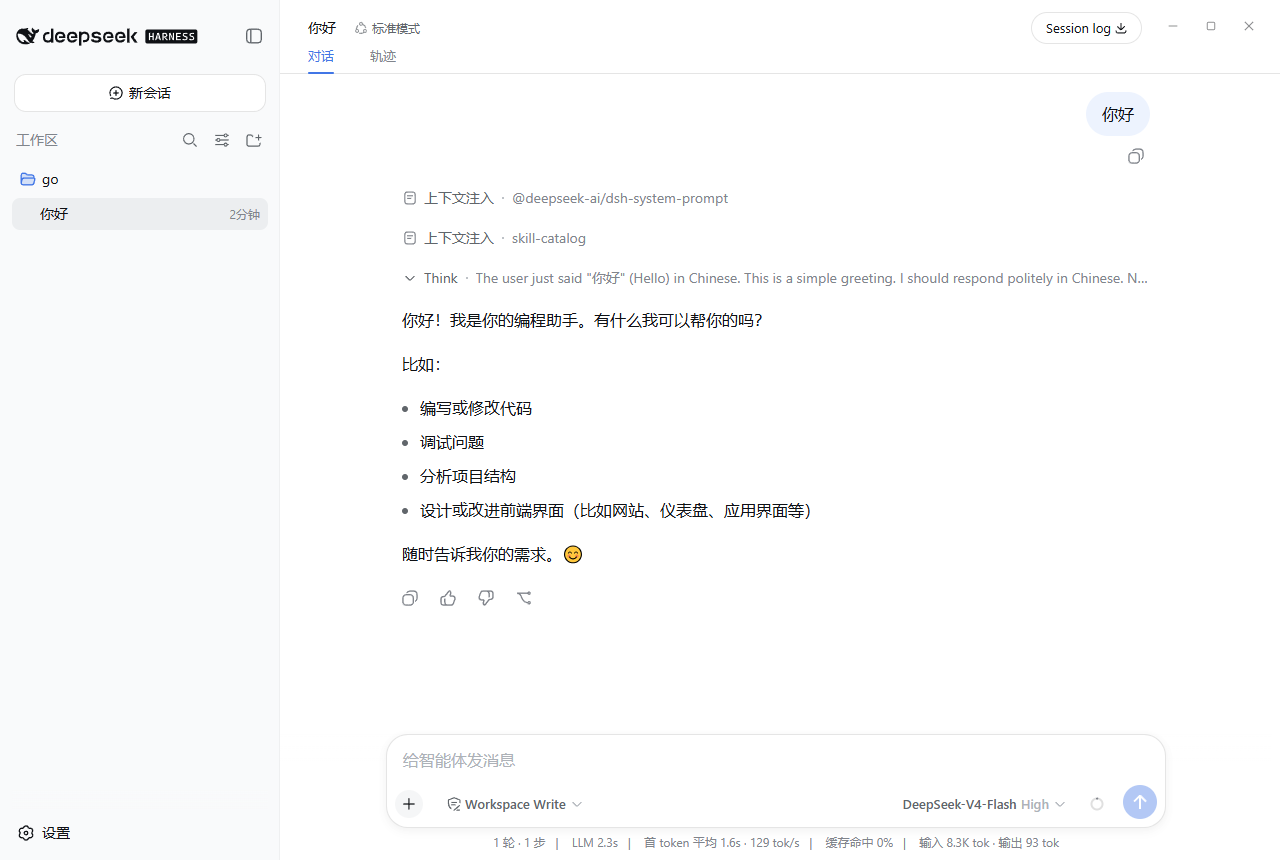This screenshot has height=860, width=1280.
Task: Add a new workspace folder icon
Action: coord(254,140)
